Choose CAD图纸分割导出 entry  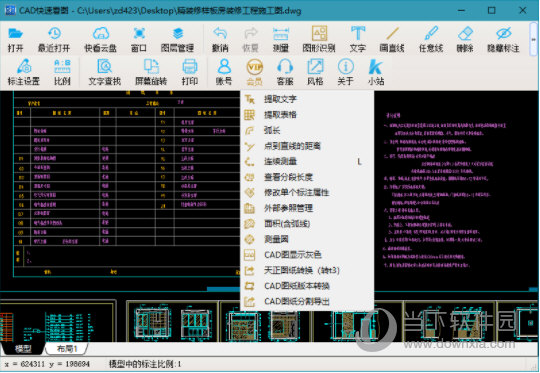pos(307,301)
